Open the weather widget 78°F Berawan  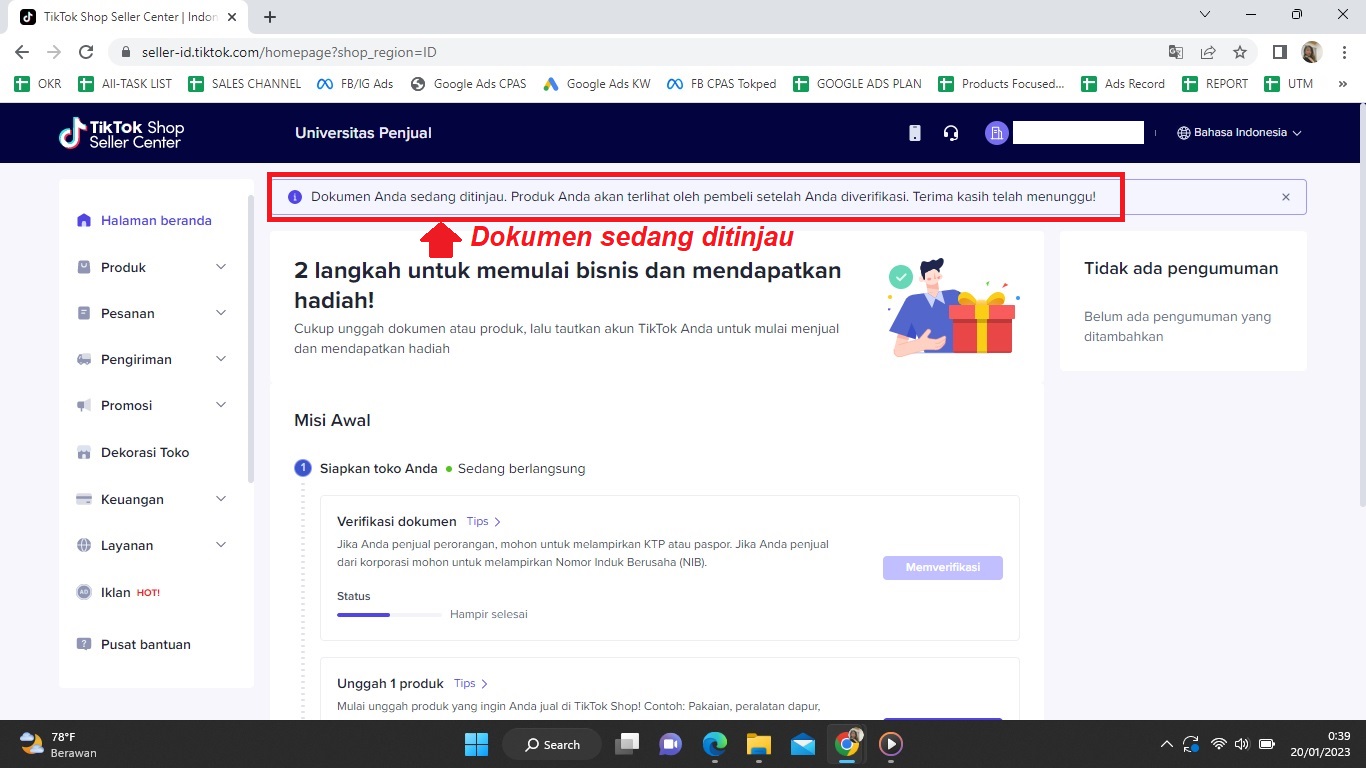pyautogui.click(x=58, y=744)
